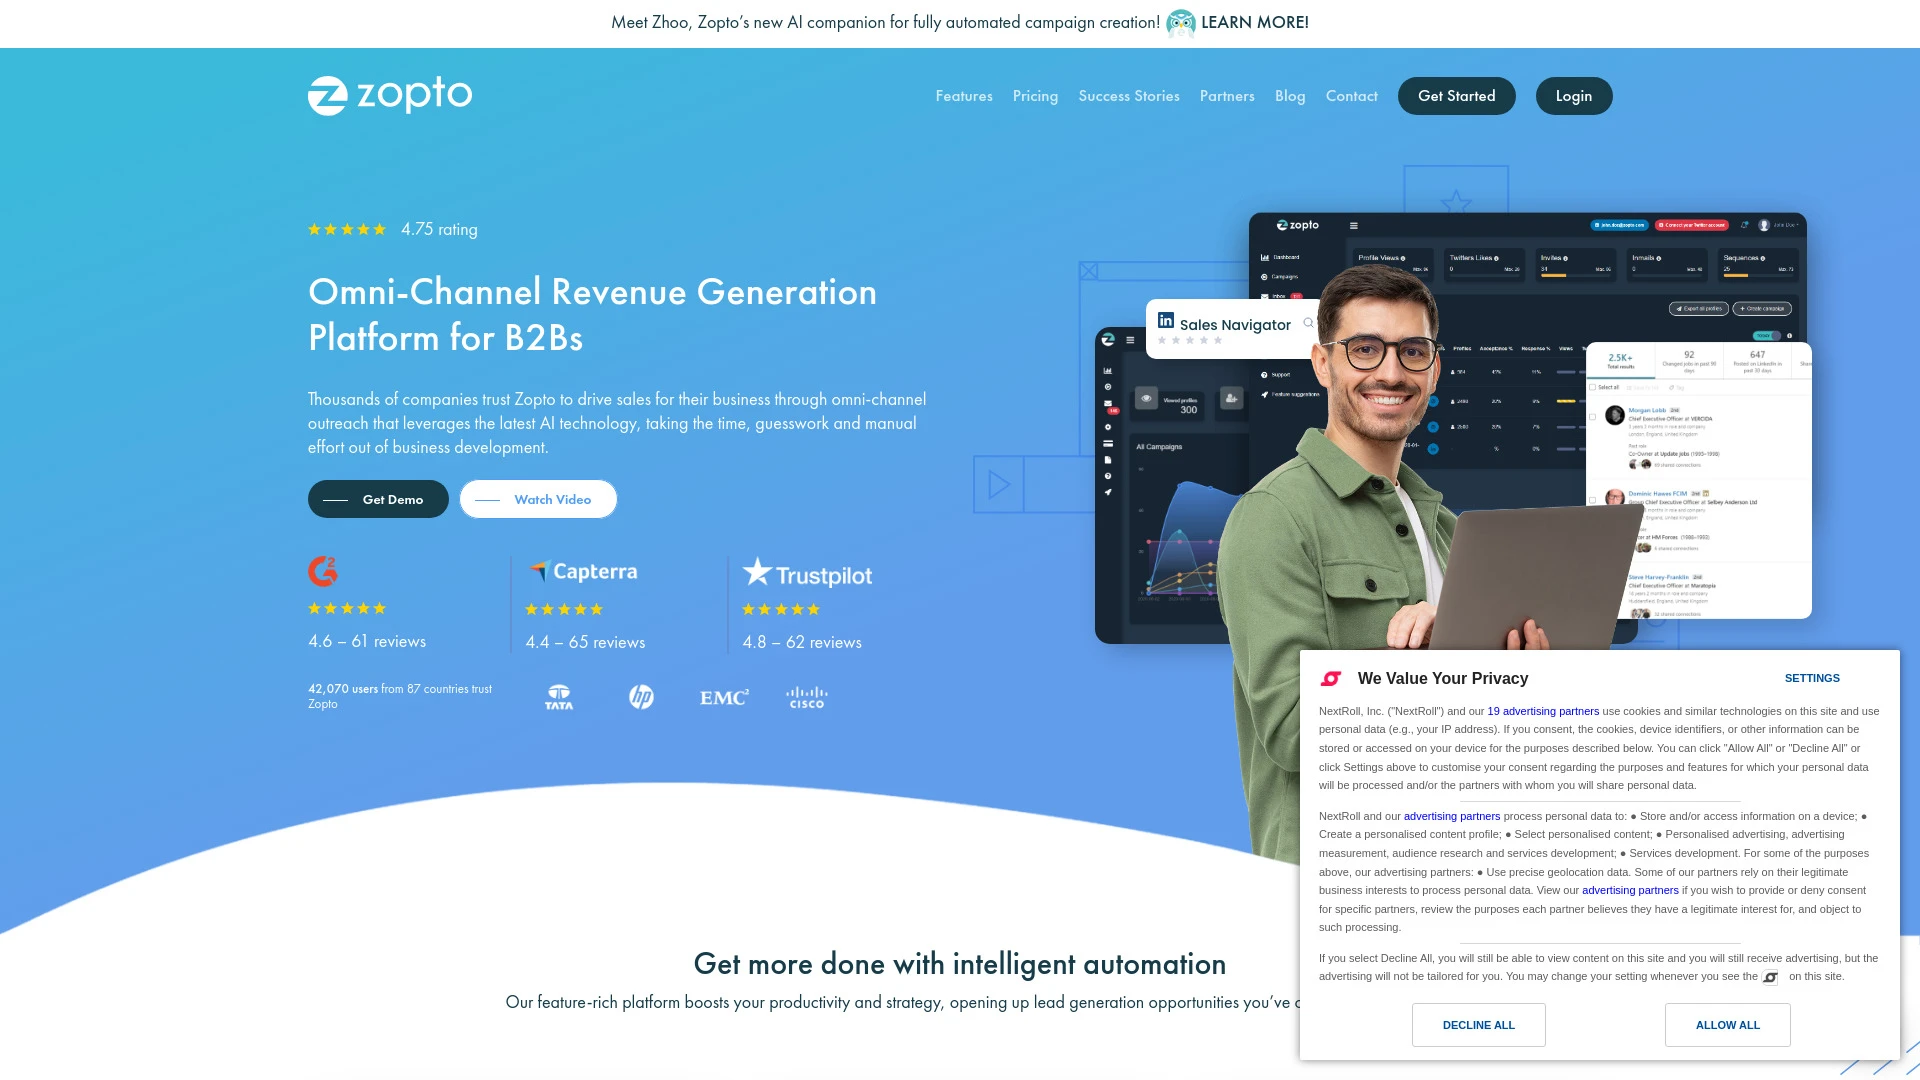This screenshot has width=1920, height=1080.
Task: Click Allow All privacy consent button
Action: 1727,1025
